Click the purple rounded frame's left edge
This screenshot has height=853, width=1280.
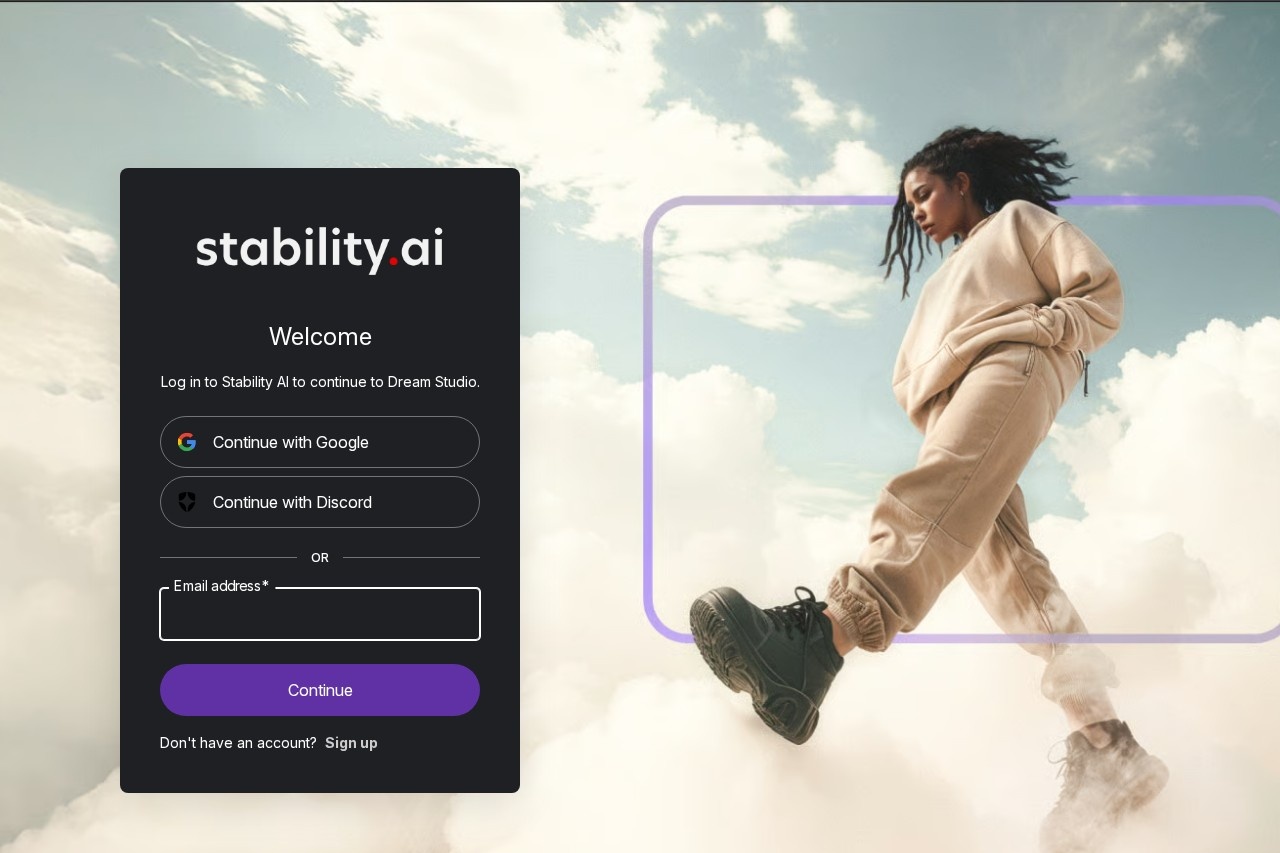click(648, 420)
